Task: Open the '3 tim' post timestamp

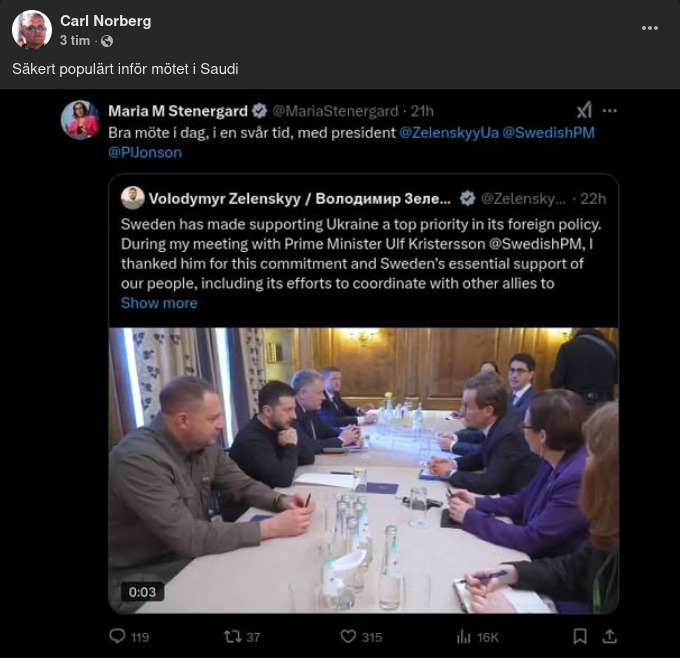Action: click(74, 41)
